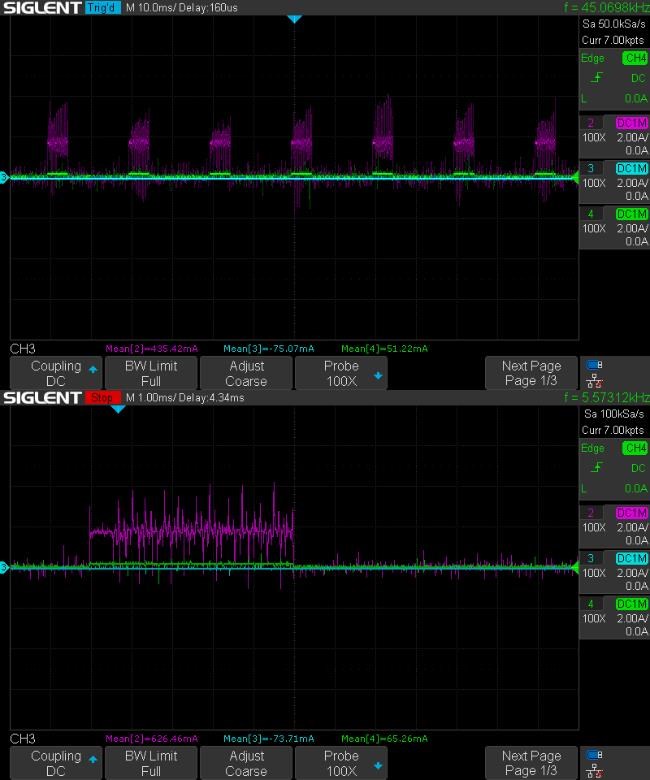Select the M 1.00ms/ Delay:4.34ms timebase readout
Image resolution: width=650 pixels, height=780 pixels.
coord(185,398)
